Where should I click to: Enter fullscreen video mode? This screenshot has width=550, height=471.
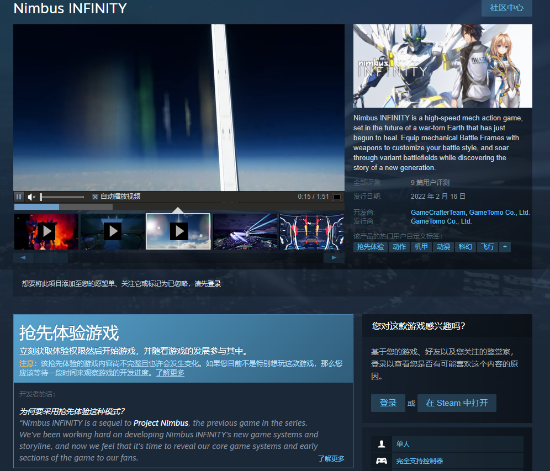(337, 197)
